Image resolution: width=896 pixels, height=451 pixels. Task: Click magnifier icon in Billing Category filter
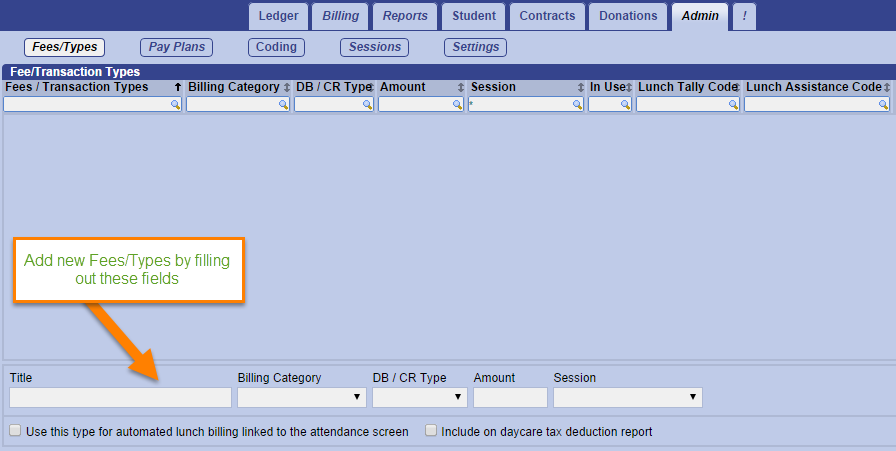tap(283, 104)
